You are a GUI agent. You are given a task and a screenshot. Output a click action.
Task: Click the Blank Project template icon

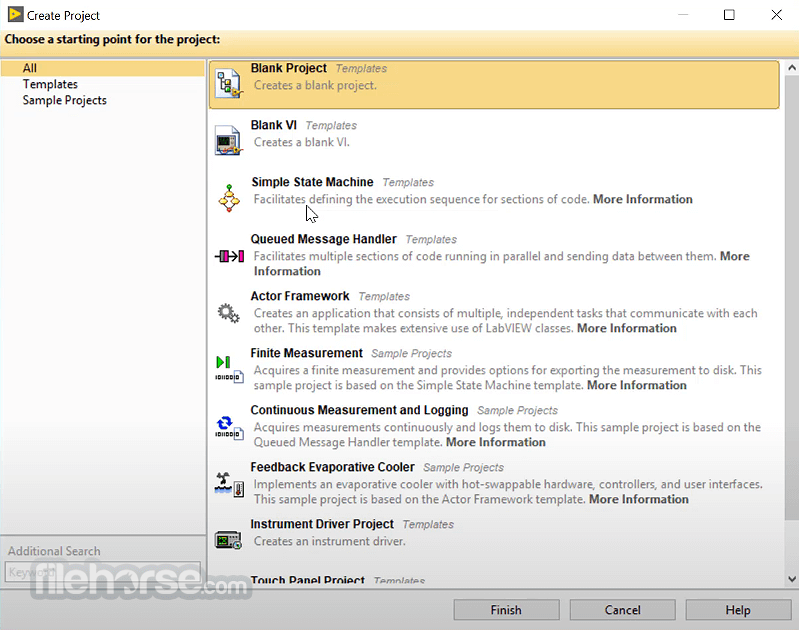pyautogui.click(x=227, y=84)
